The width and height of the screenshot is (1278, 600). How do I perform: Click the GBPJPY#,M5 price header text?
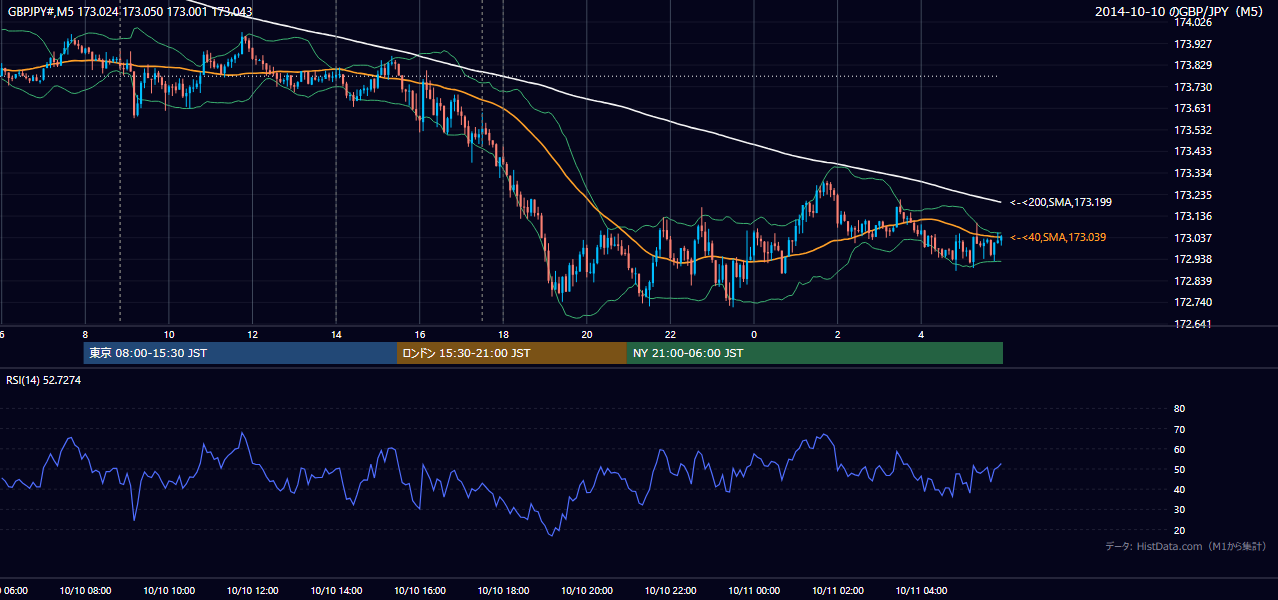pos(130,12)
